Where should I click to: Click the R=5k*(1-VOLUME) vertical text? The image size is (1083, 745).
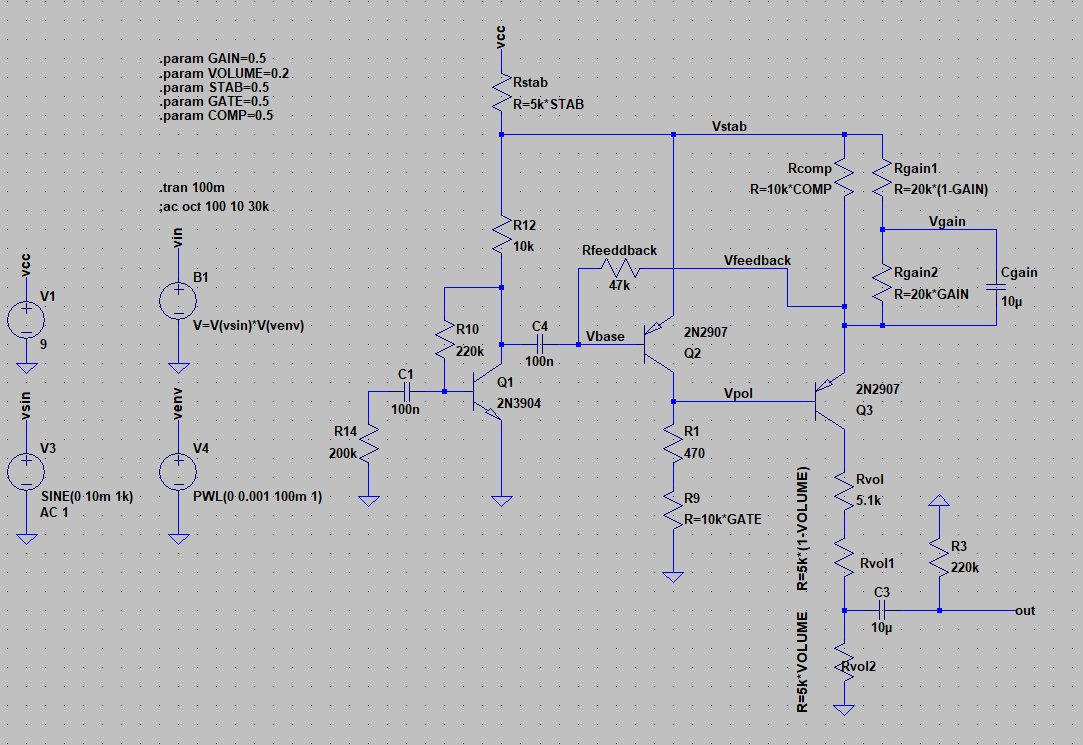[802, 529]
